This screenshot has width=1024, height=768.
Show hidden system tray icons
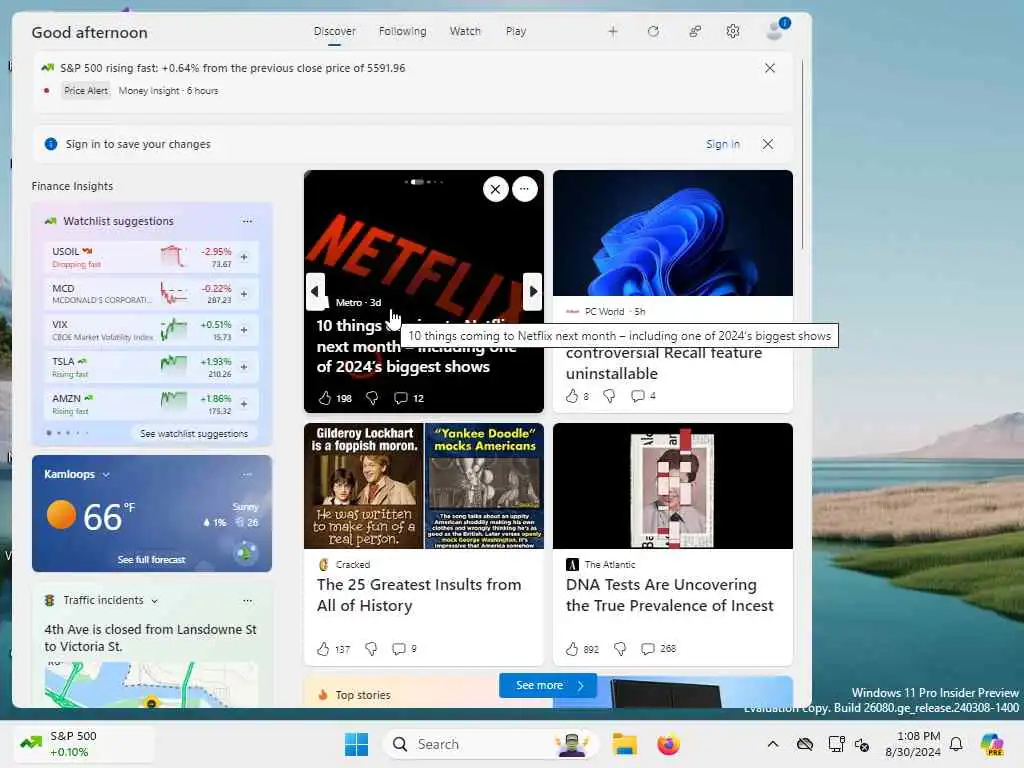[773, 744]
